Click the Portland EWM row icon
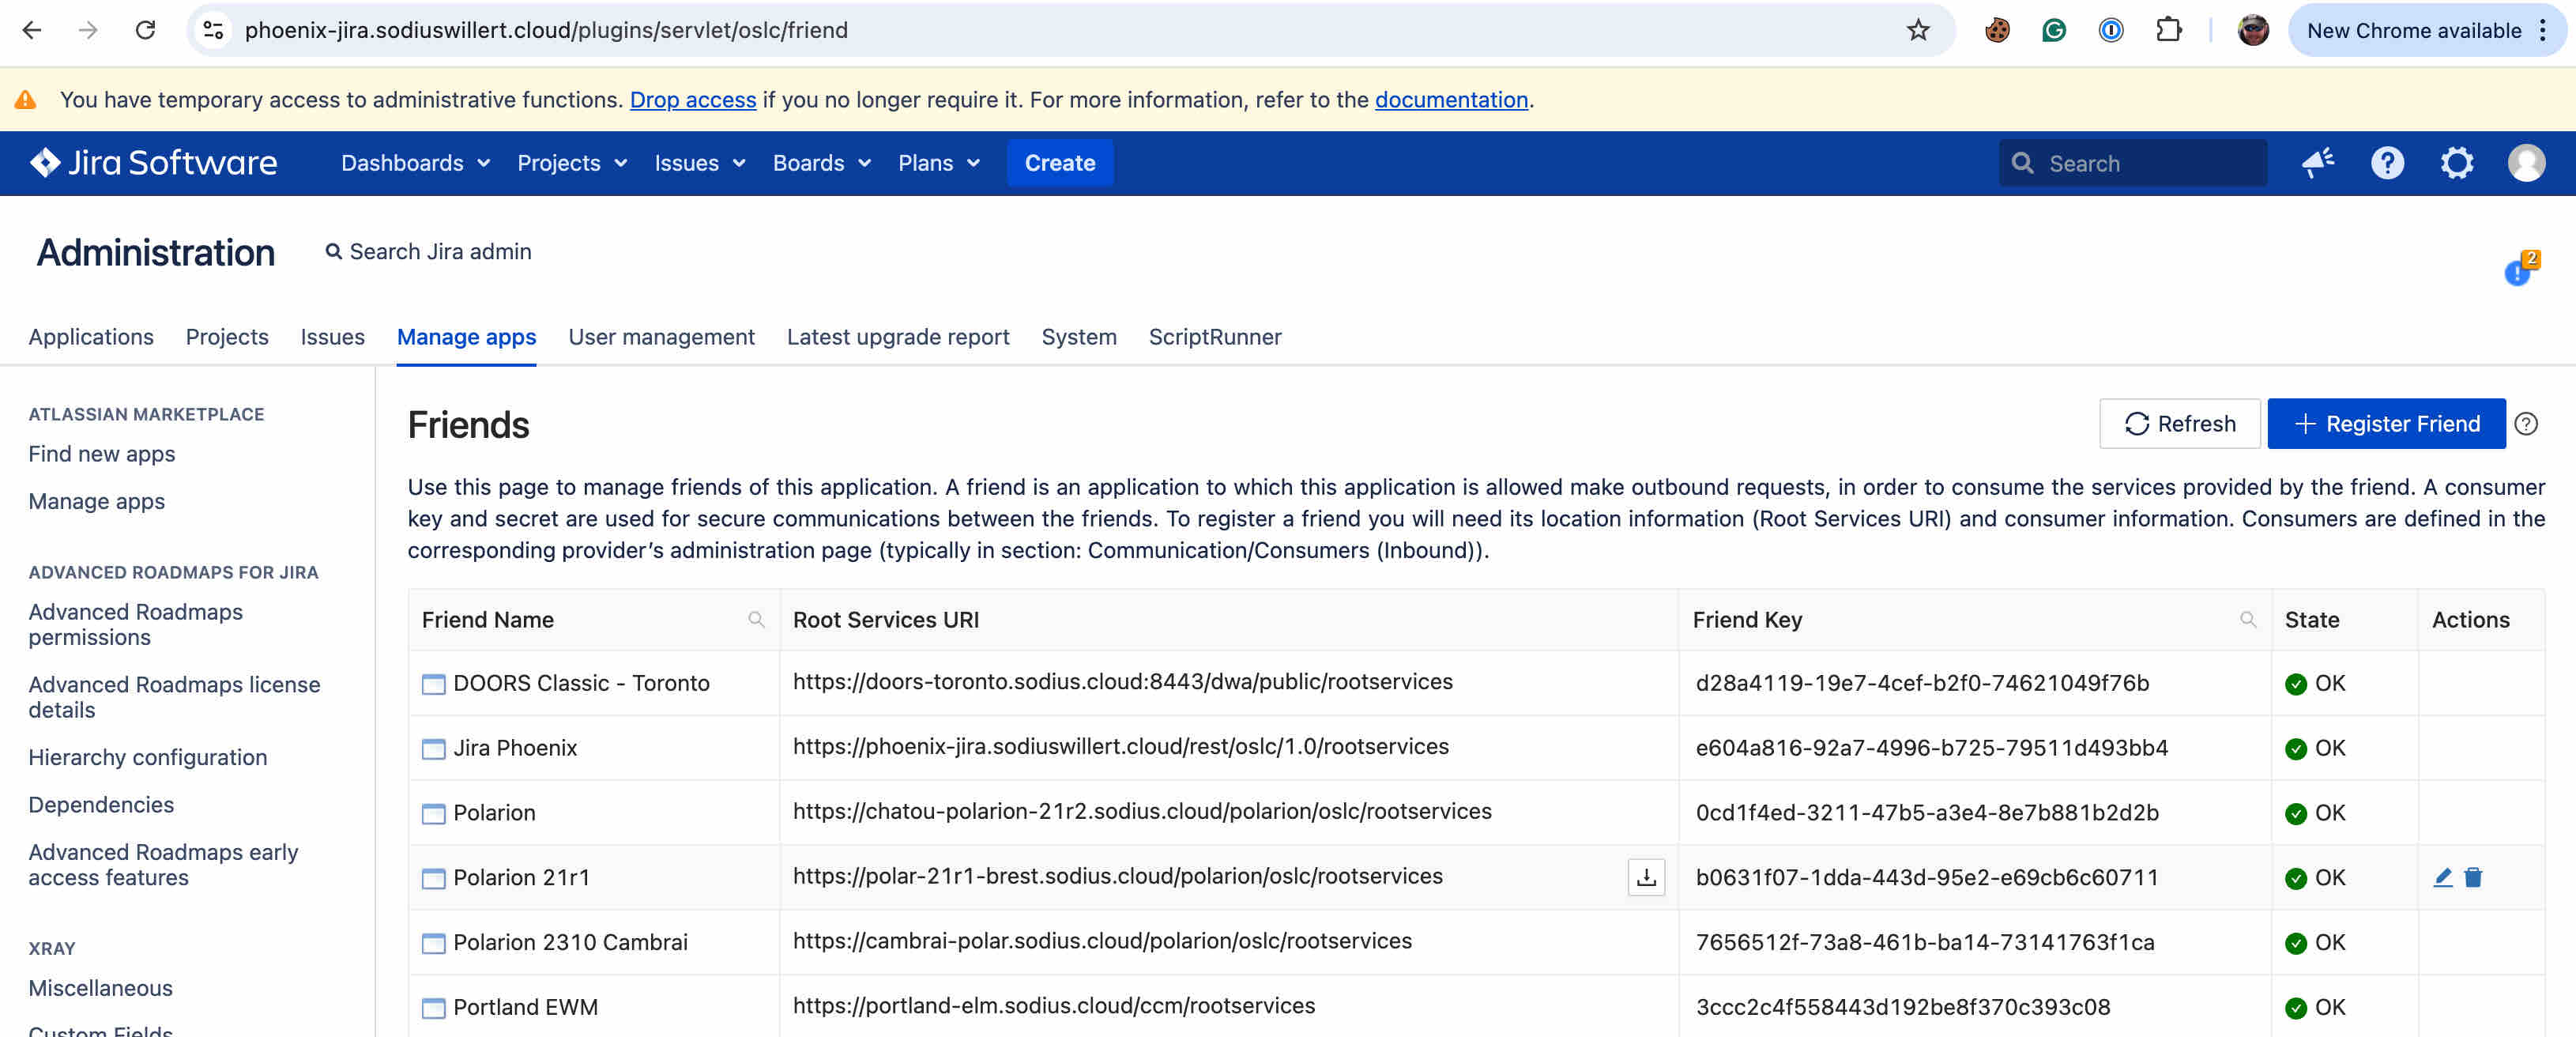Image resolution: width=2576 pixels, height=1037 pixels. 433,1008
